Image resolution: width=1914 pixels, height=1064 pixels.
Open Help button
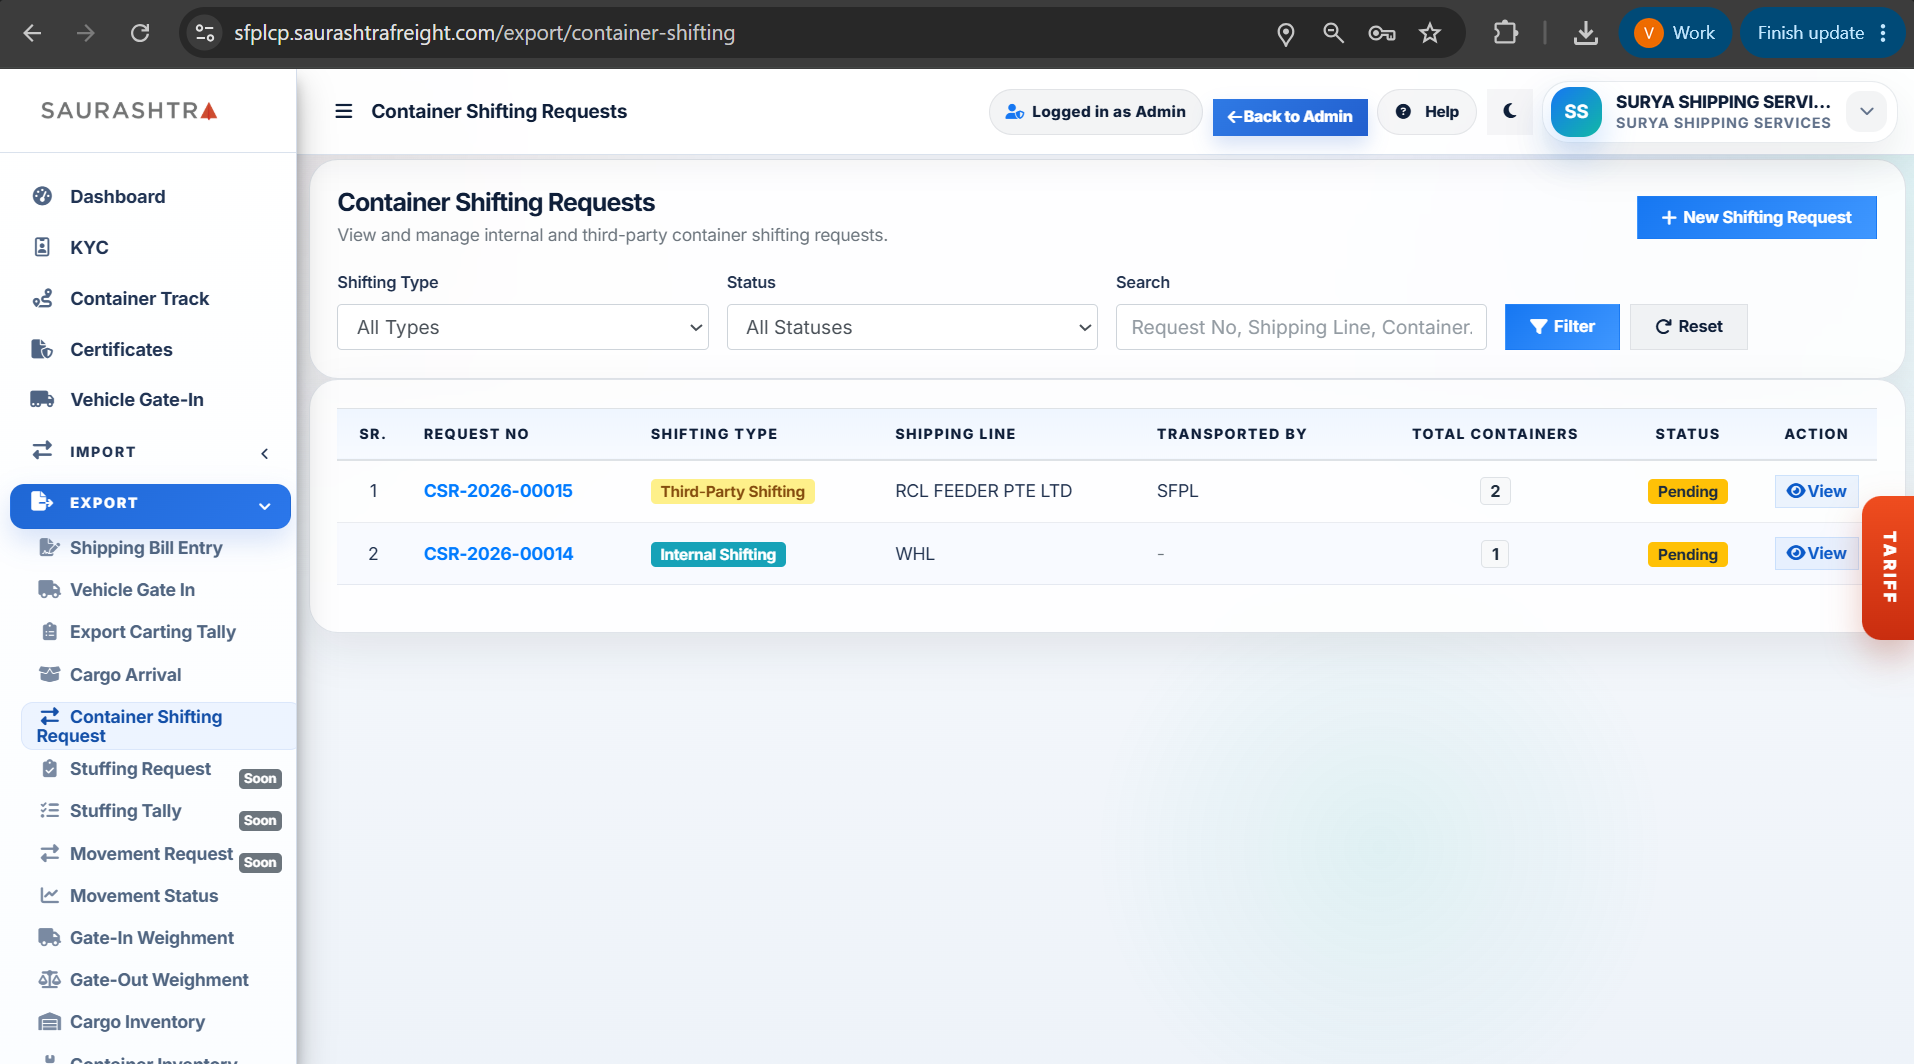[1427, 112]
